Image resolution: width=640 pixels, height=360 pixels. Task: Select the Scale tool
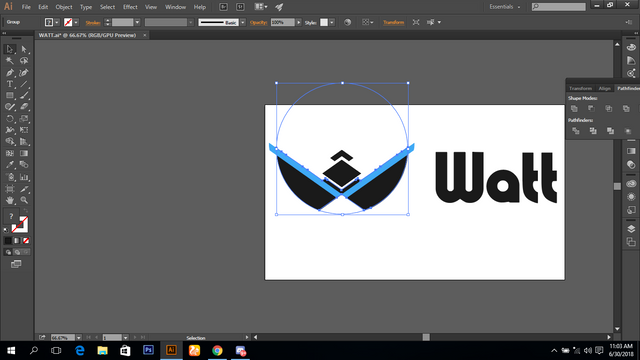pyautogui.click(x=24, y=119)
